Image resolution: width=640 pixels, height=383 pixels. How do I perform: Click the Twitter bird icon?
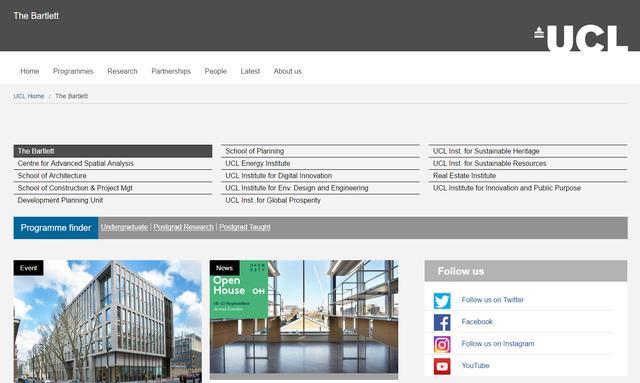coord(442,301)
